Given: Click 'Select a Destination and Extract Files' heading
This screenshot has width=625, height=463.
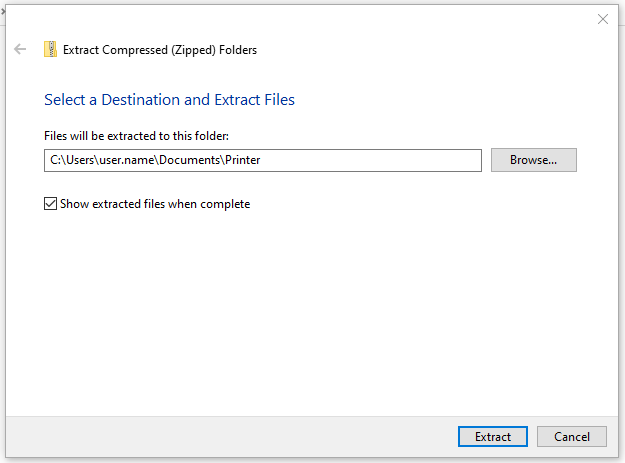Looking at the screenshot, I should 169,100.
